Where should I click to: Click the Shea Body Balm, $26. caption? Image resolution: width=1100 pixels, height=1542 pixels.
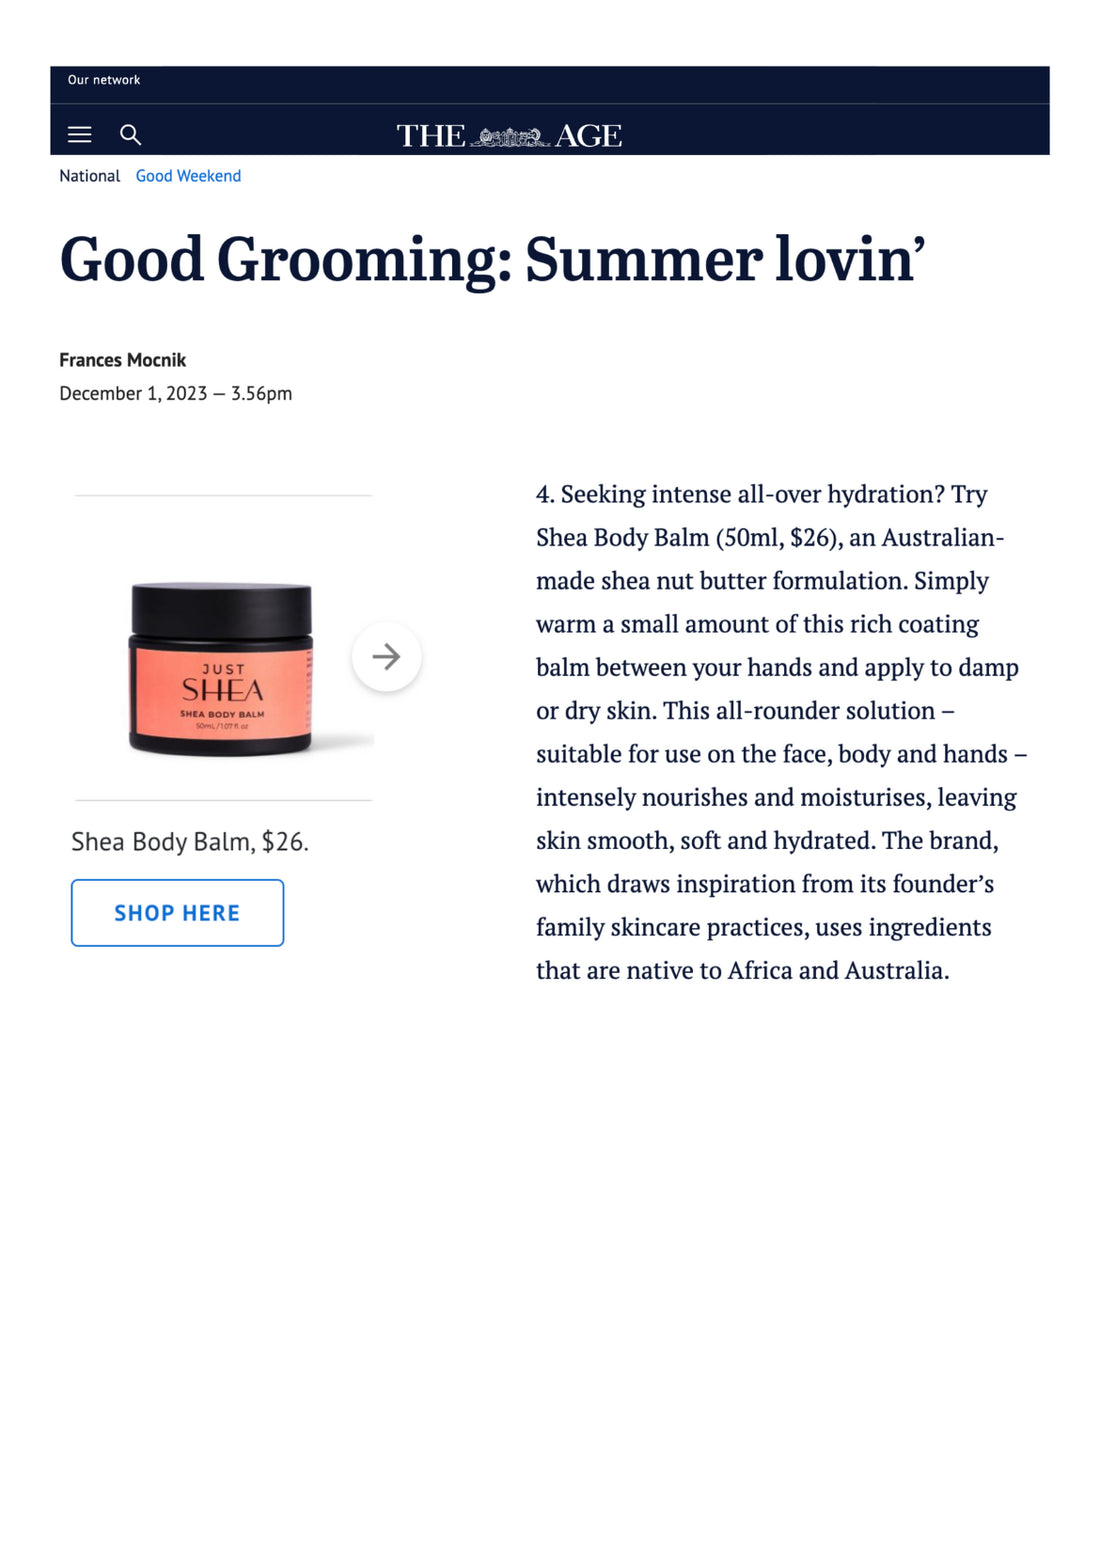point(190,842)
